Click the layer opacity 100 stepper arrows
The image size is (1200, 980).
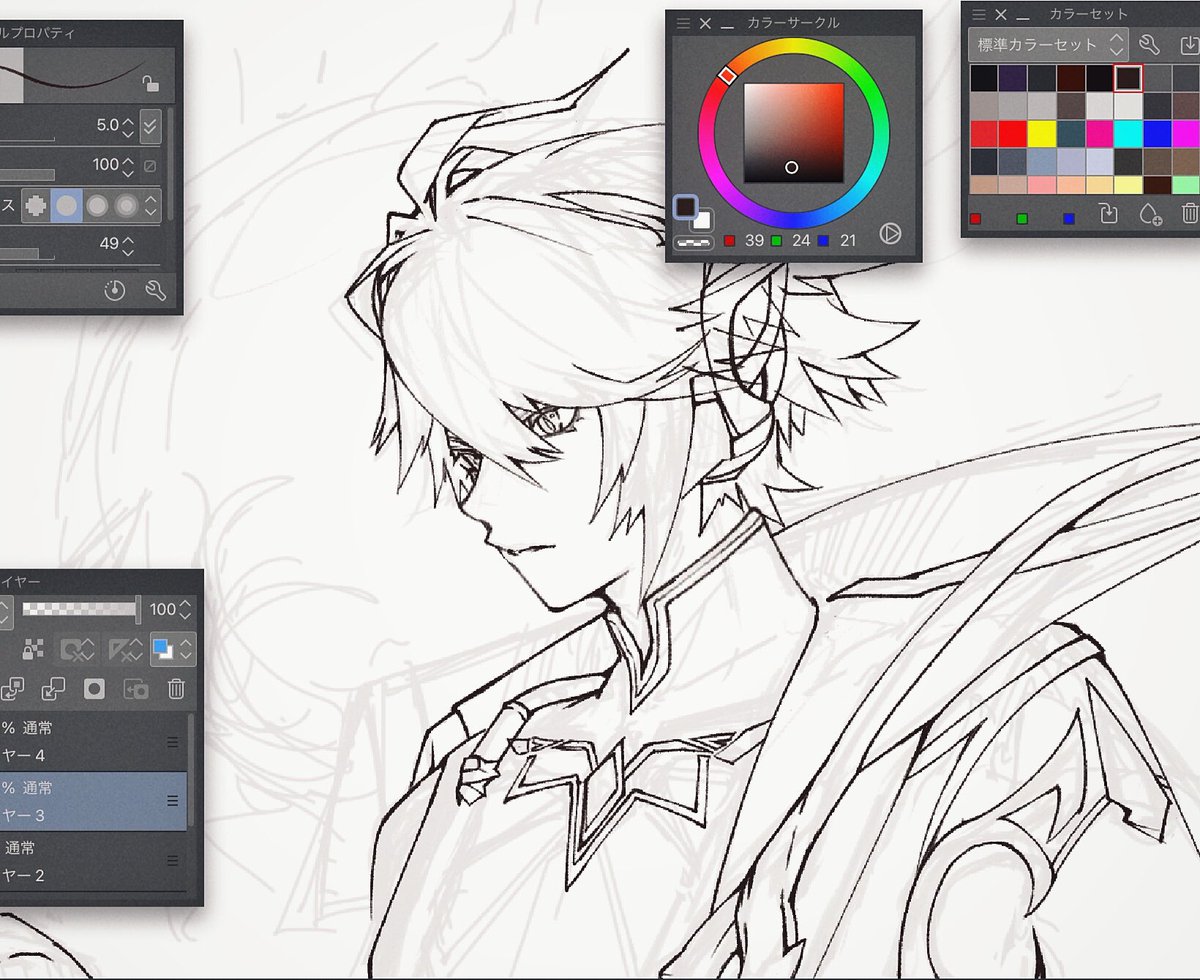point(185,609)
